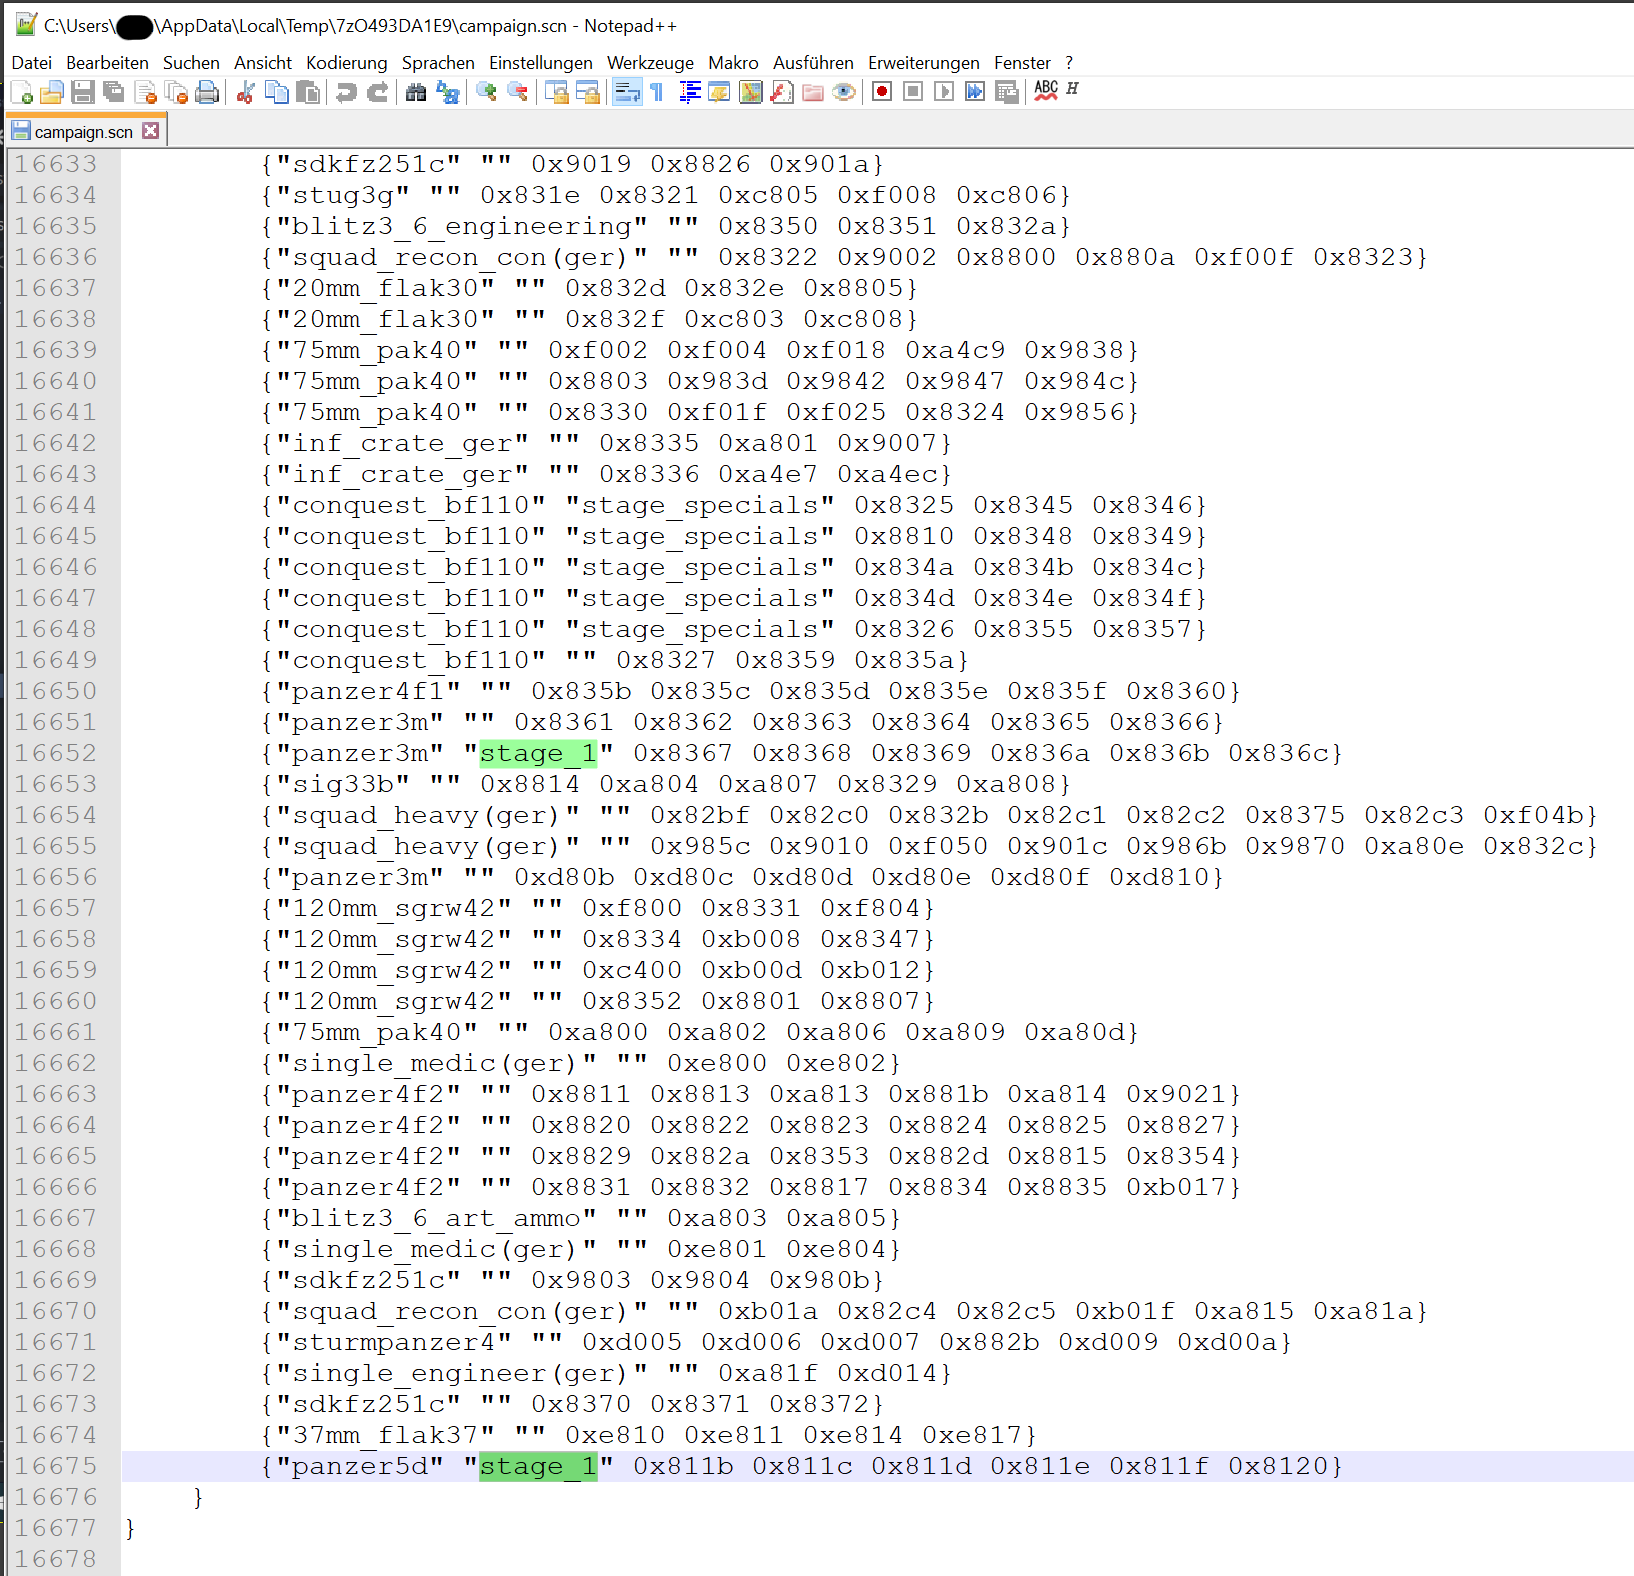The width and height of the screenshot is (1634, 1576).
Task: Play back the recorded macro
Action: (x=944, y=92)
